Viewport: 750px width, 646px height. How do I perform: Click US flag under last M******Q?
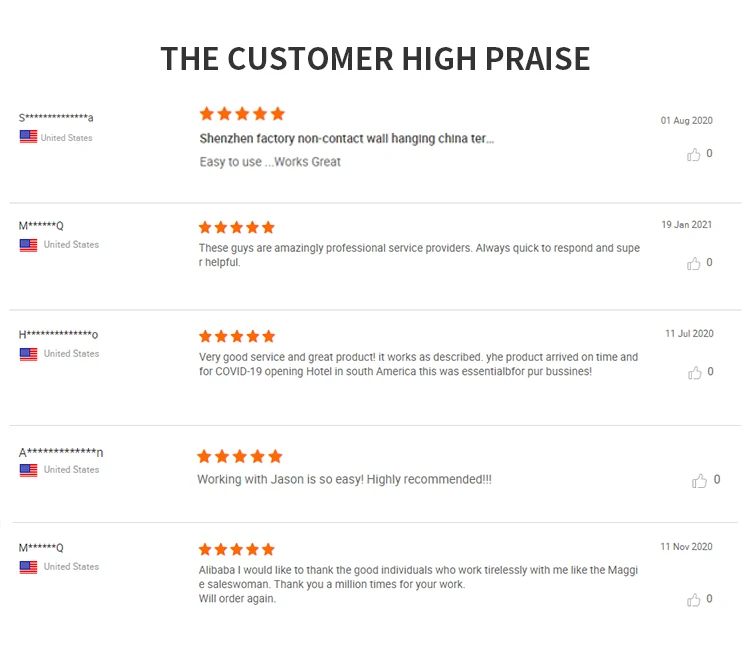[x=28, y=567]
